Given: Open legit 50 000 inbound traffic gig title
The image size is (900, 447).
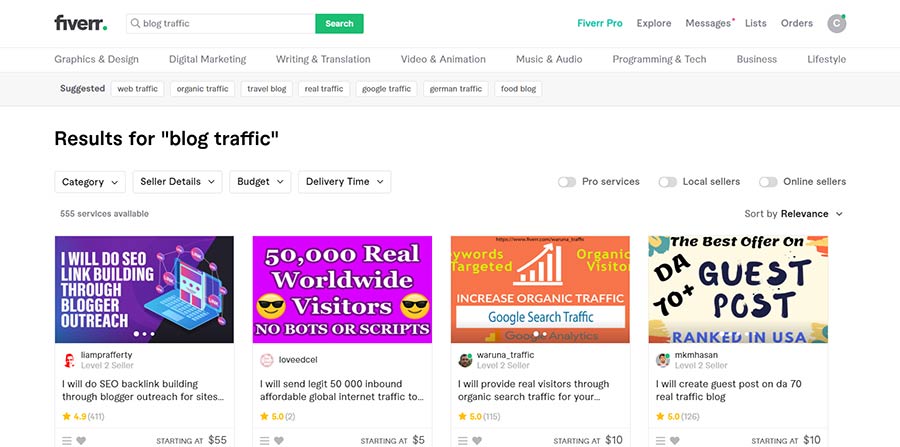Looking at the screenshot, I should (342, 390).
